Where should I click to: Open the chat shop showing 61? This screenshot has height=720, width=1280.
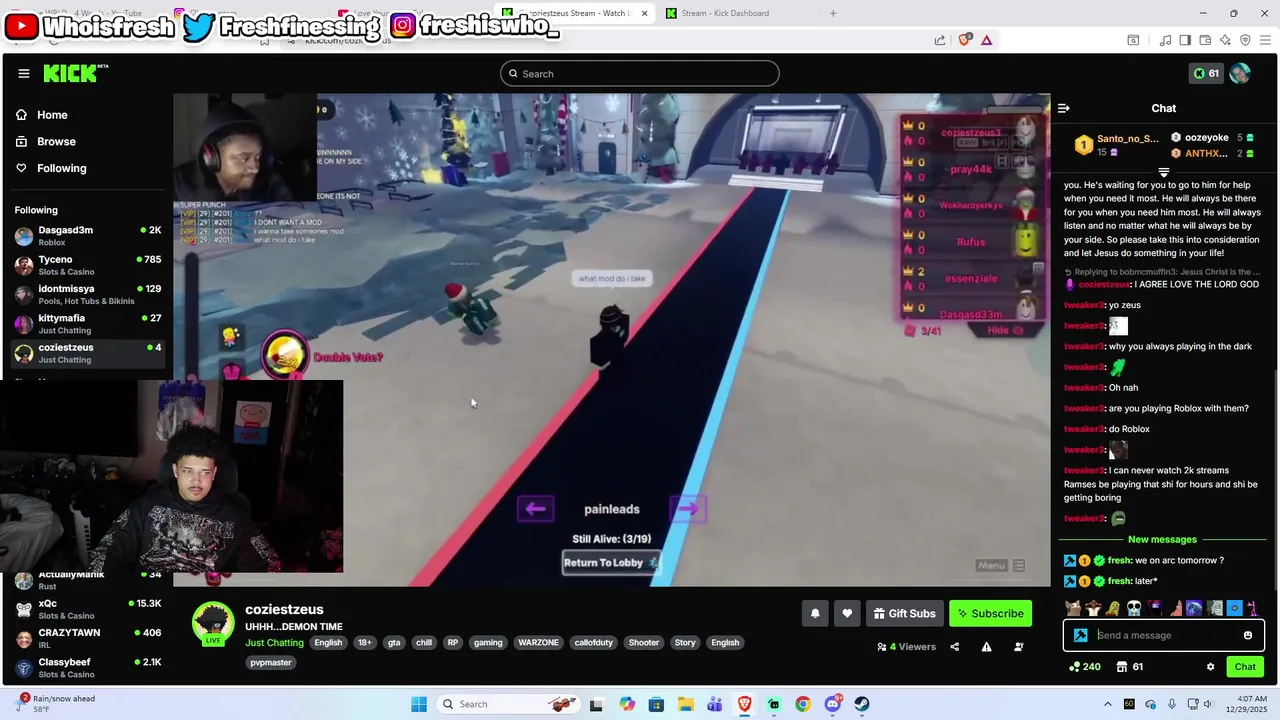coord(1129,667)
